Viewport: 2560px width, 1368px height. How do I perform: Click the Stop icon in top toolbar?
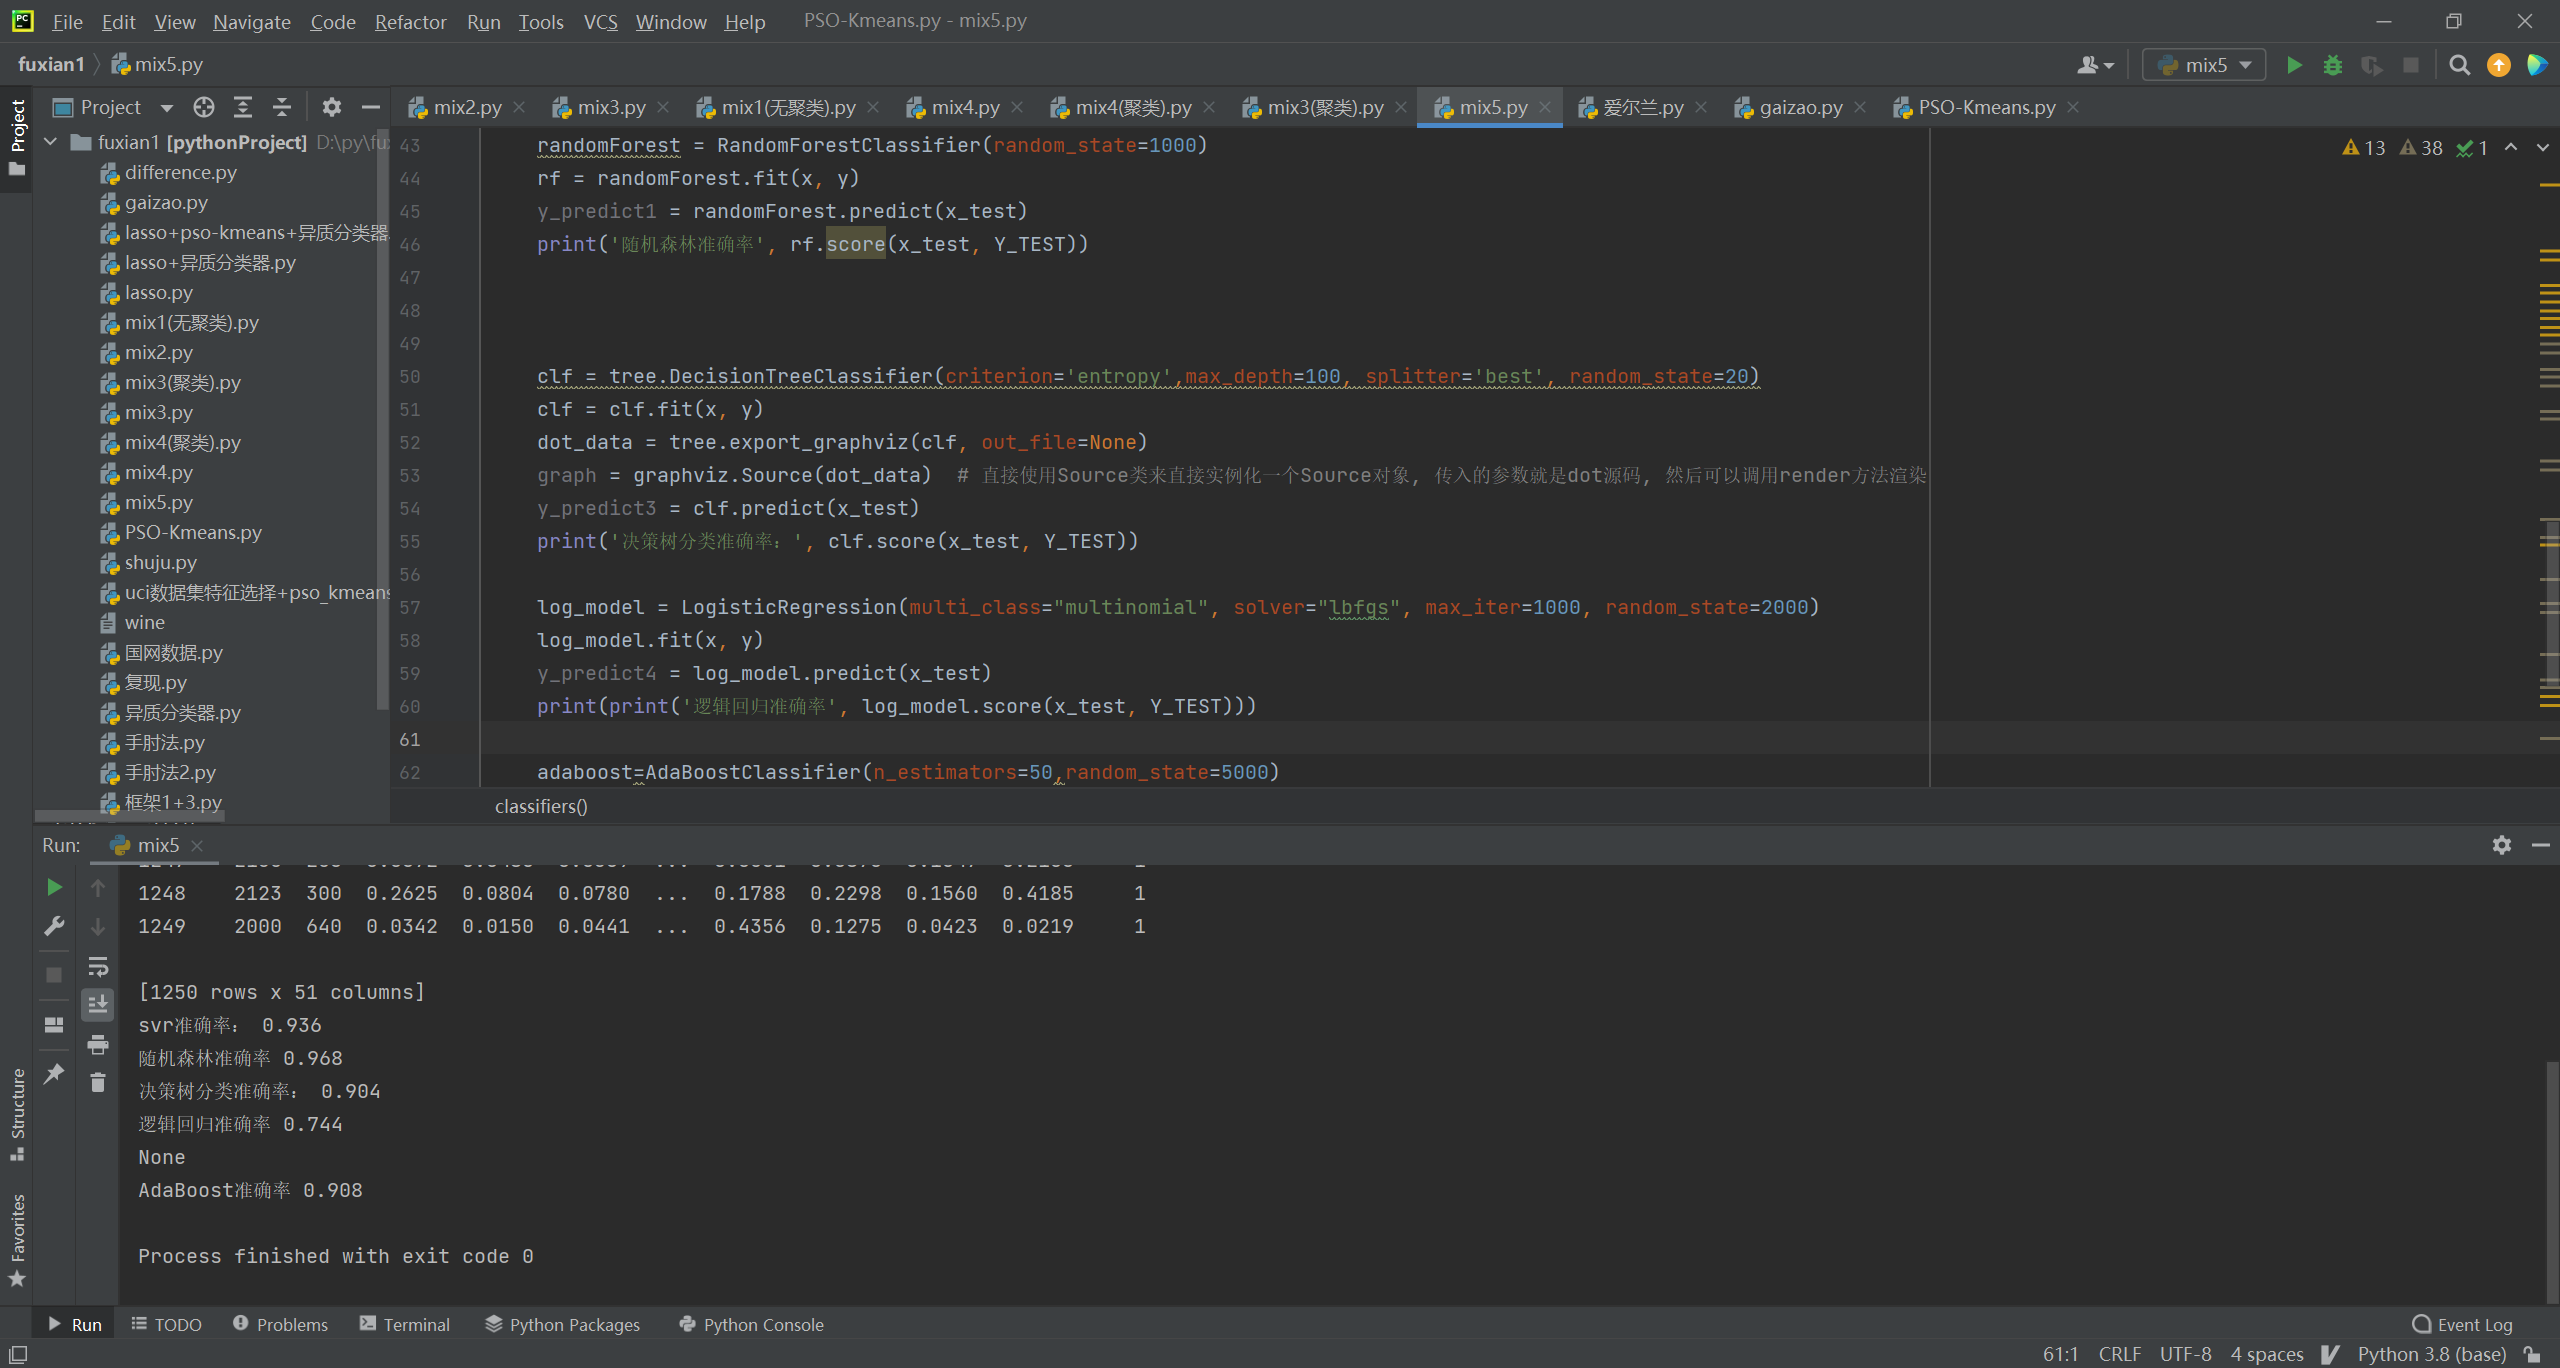pyautogui.click(x=2410, y=65)
